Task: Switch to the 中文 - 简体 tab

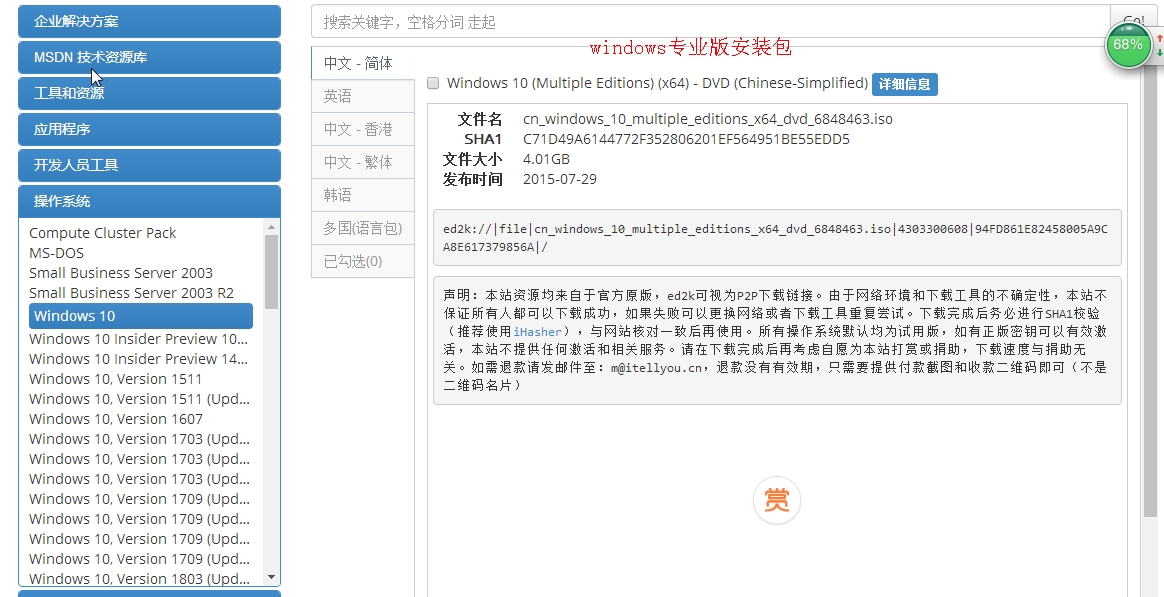Action: pyautogui.click(x=362, y=63)
